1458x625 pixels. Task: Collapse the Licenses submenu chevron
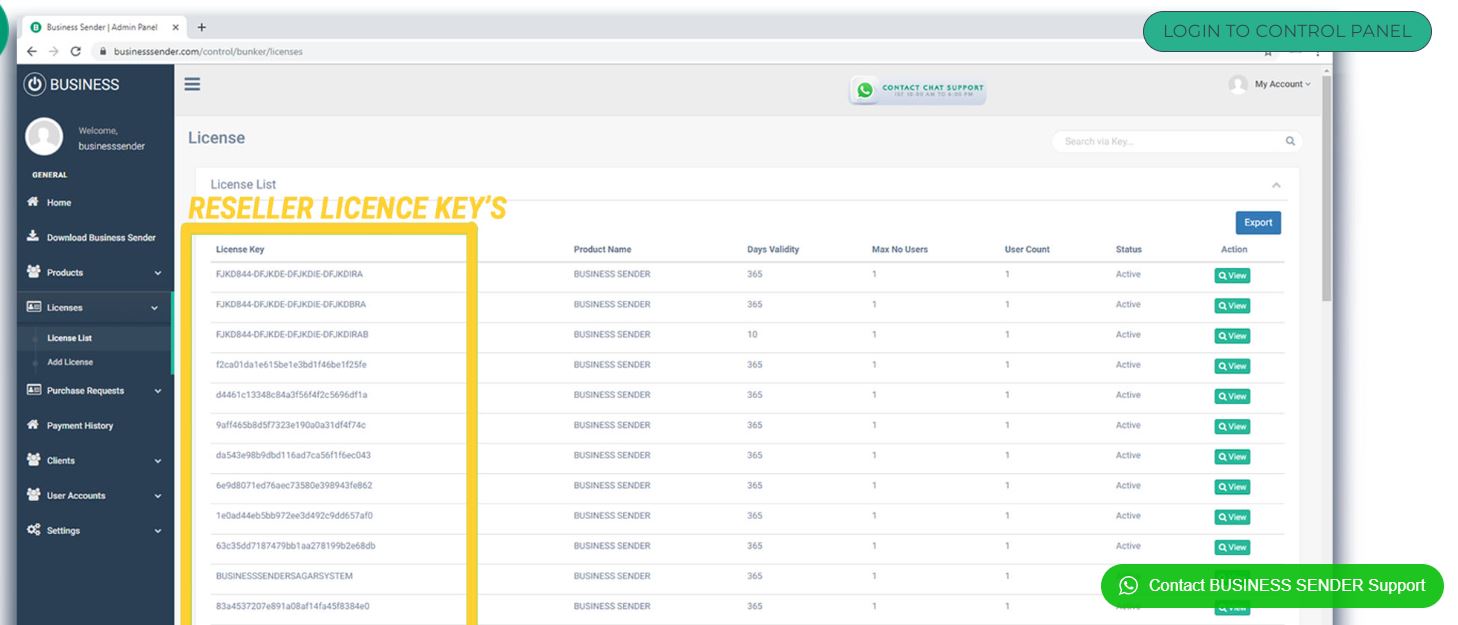(x=154, y=308)
